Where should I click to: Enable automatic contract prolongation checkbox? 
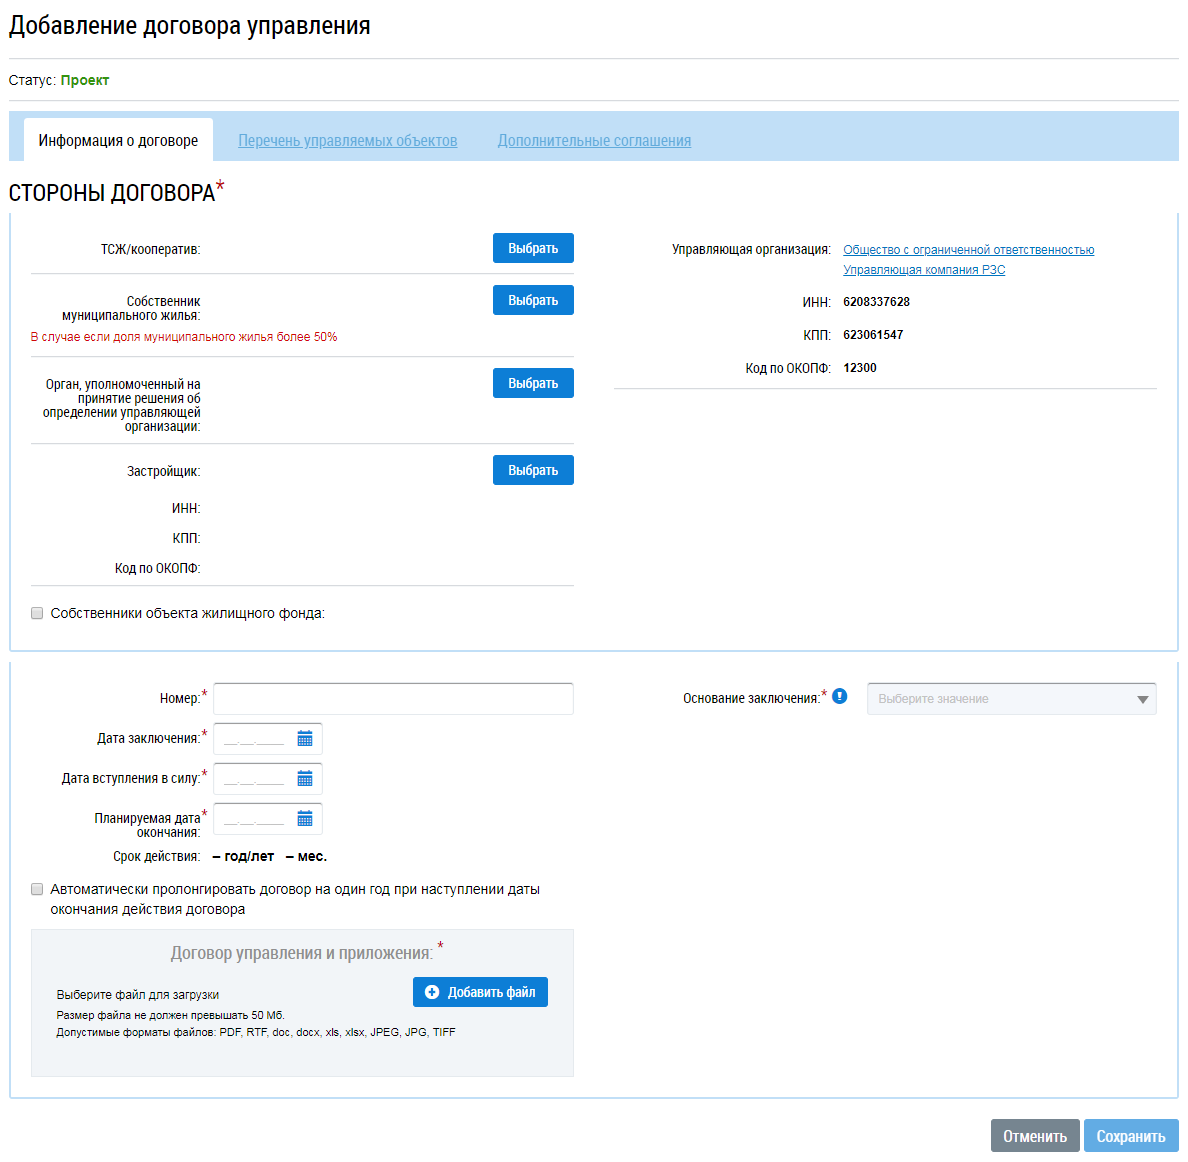(37, 889)
